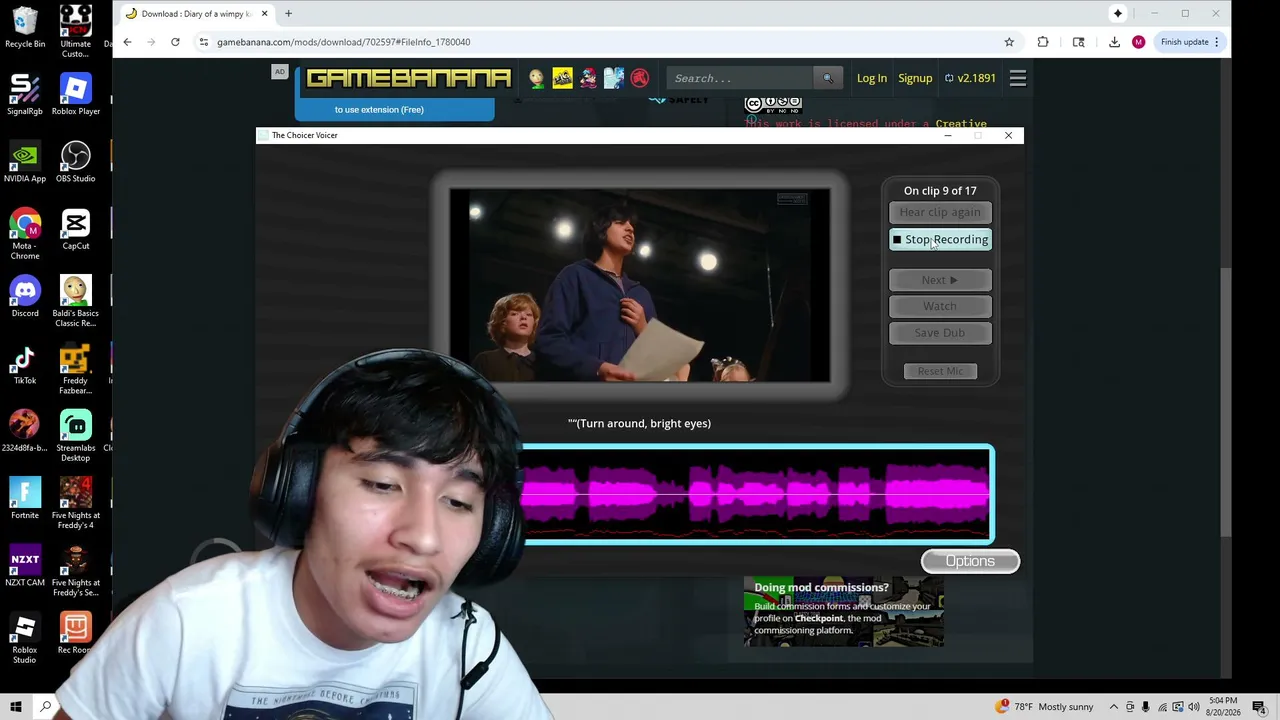Click the Reset Mic button
This screenshot has width=1280, height=720.
point(940,371)
